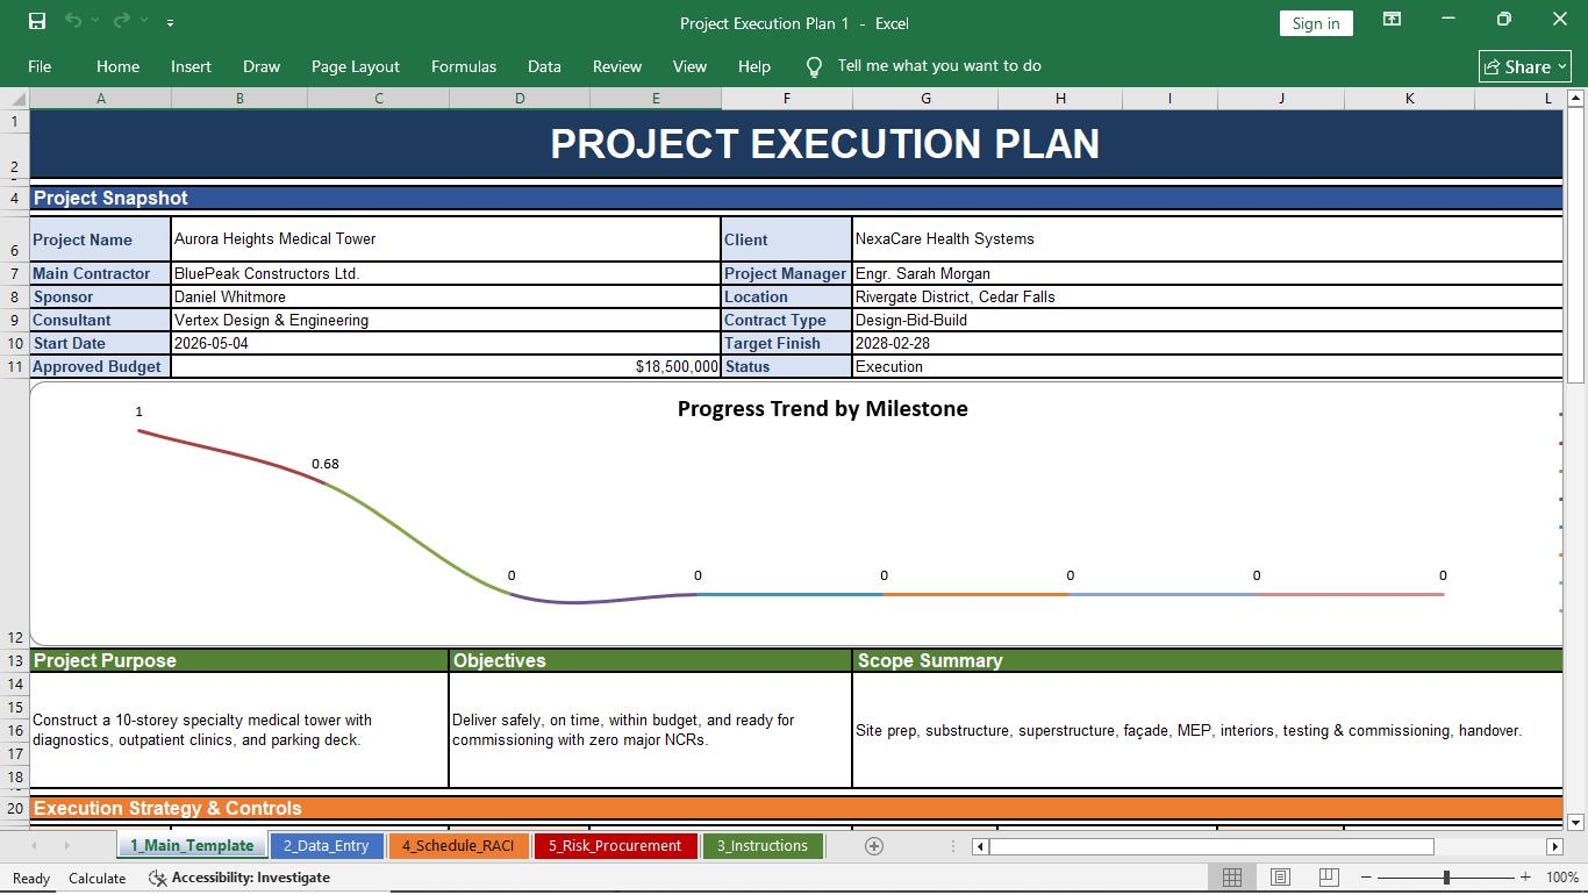Click the zoom out minus button
The image size is (1588, 895).
pos(1366,877)
